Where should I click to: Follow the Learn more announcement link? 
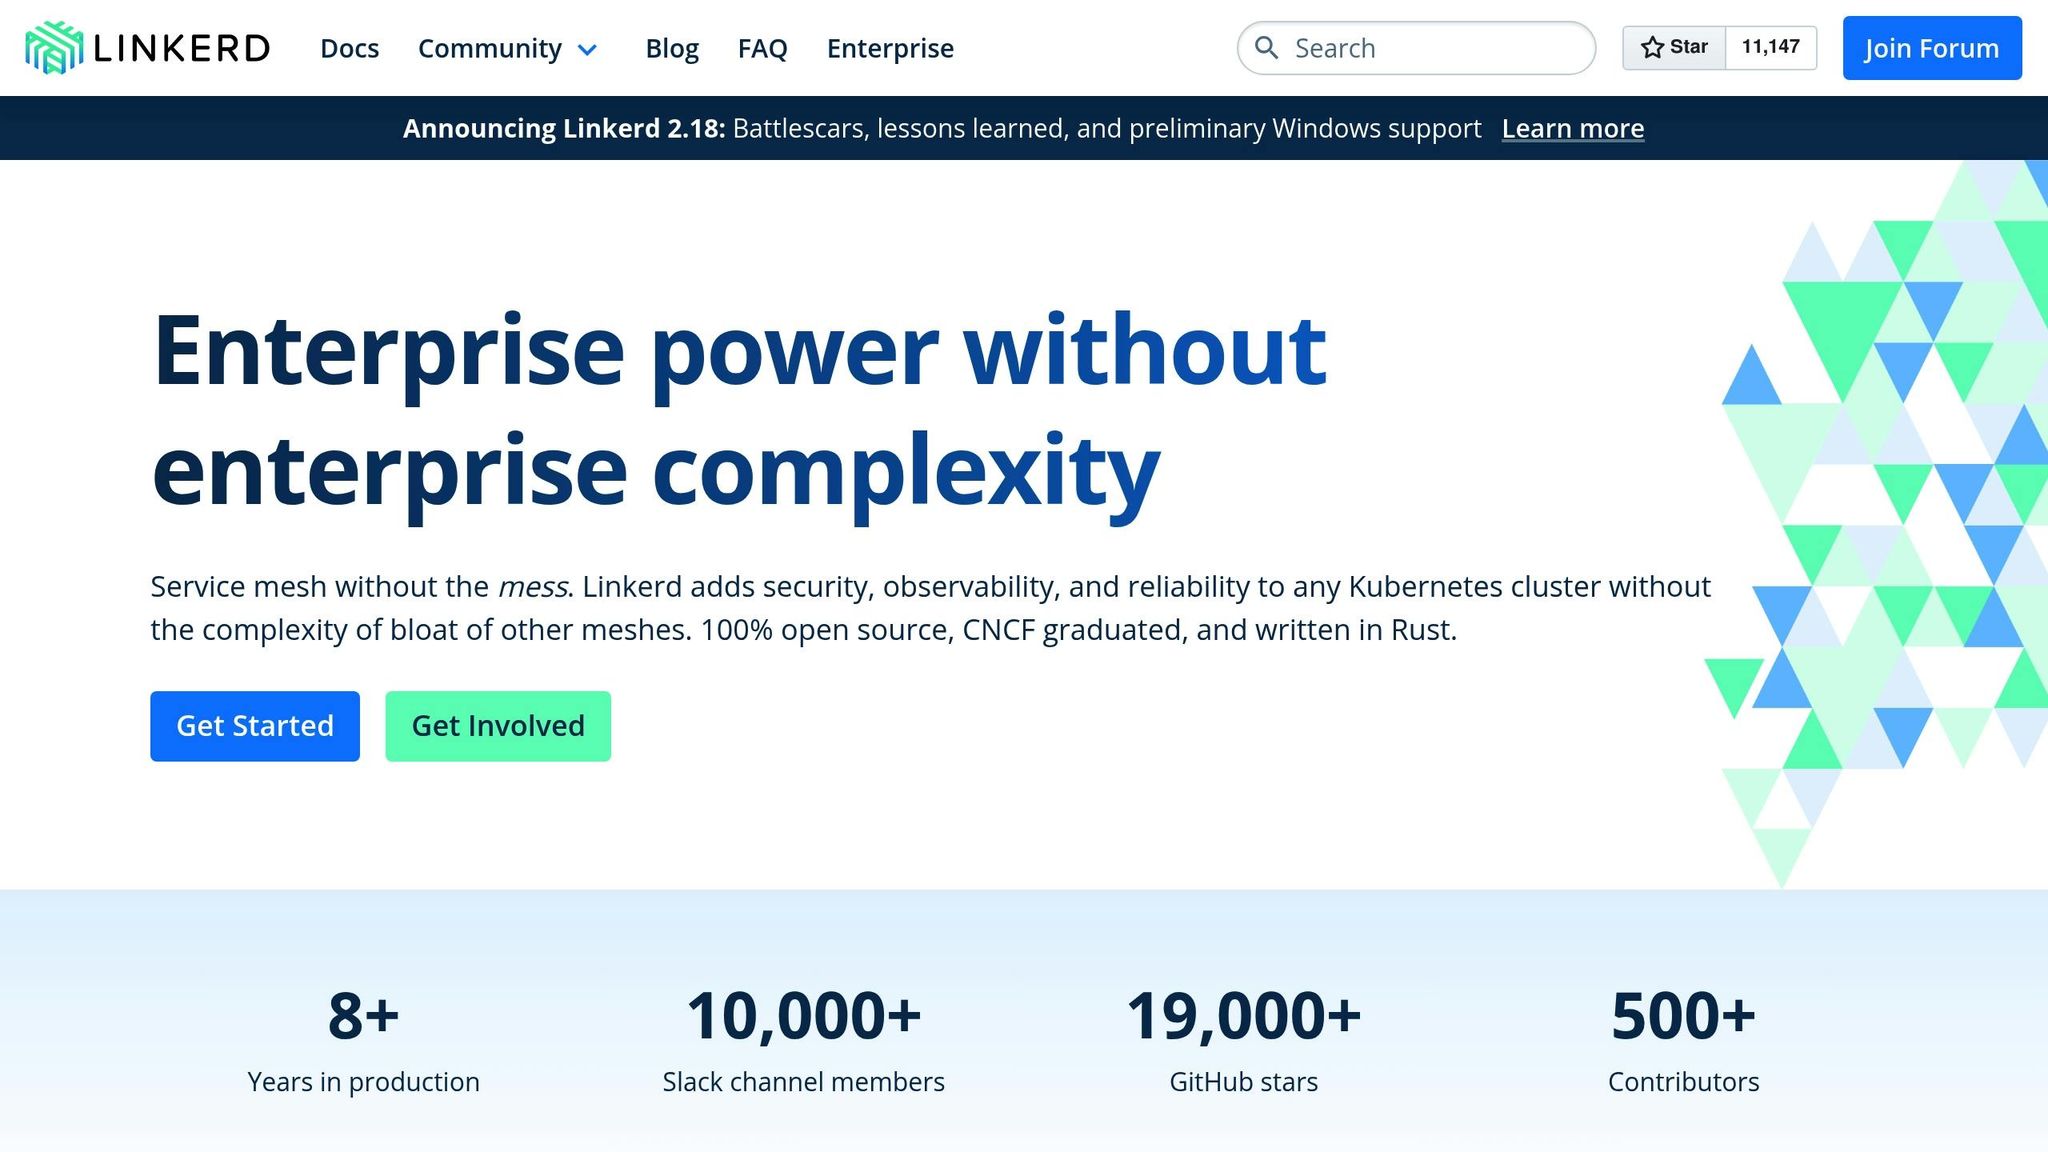[x=1572, y=128]
